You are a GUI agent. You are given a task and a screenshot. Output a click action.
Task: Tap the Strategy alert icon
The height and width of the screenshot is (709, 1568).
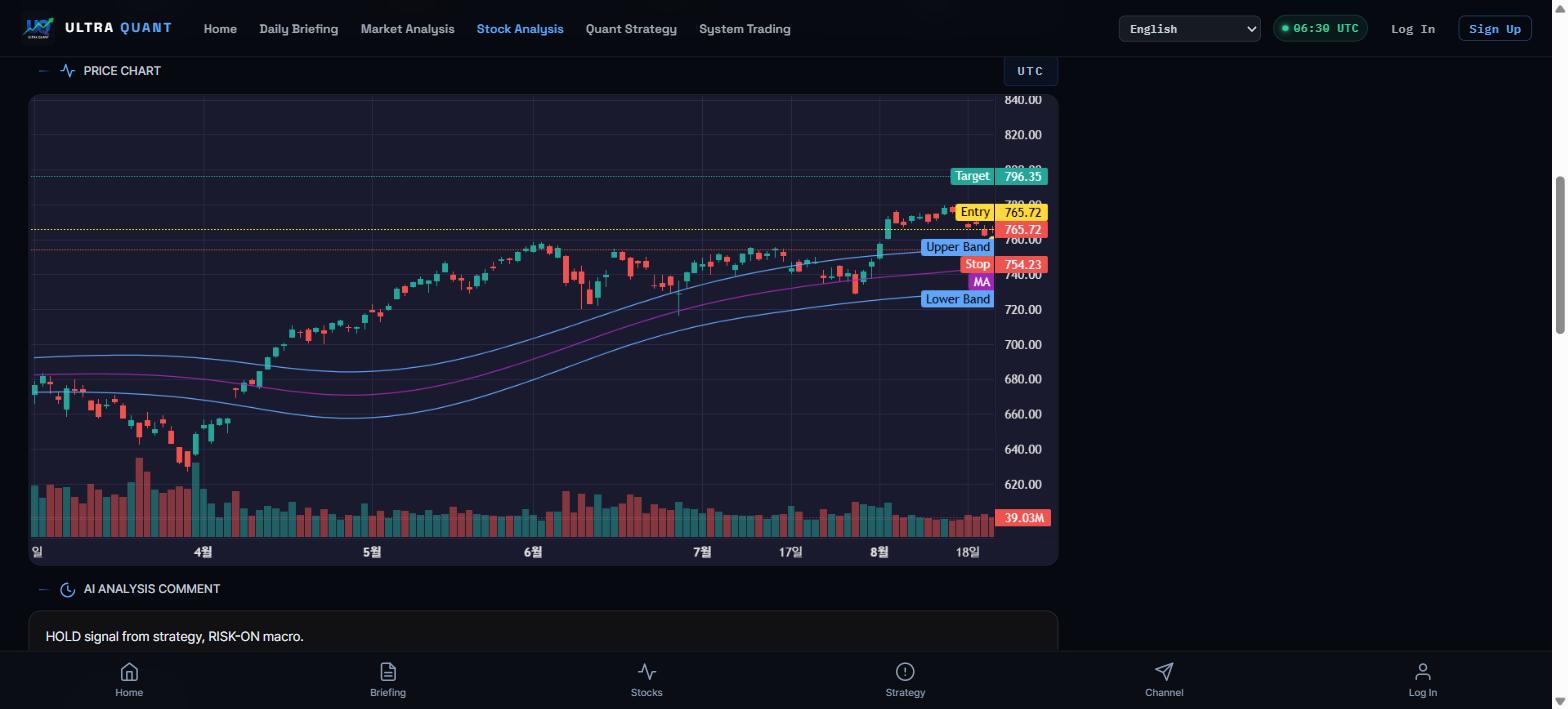[x=905, y=671]
